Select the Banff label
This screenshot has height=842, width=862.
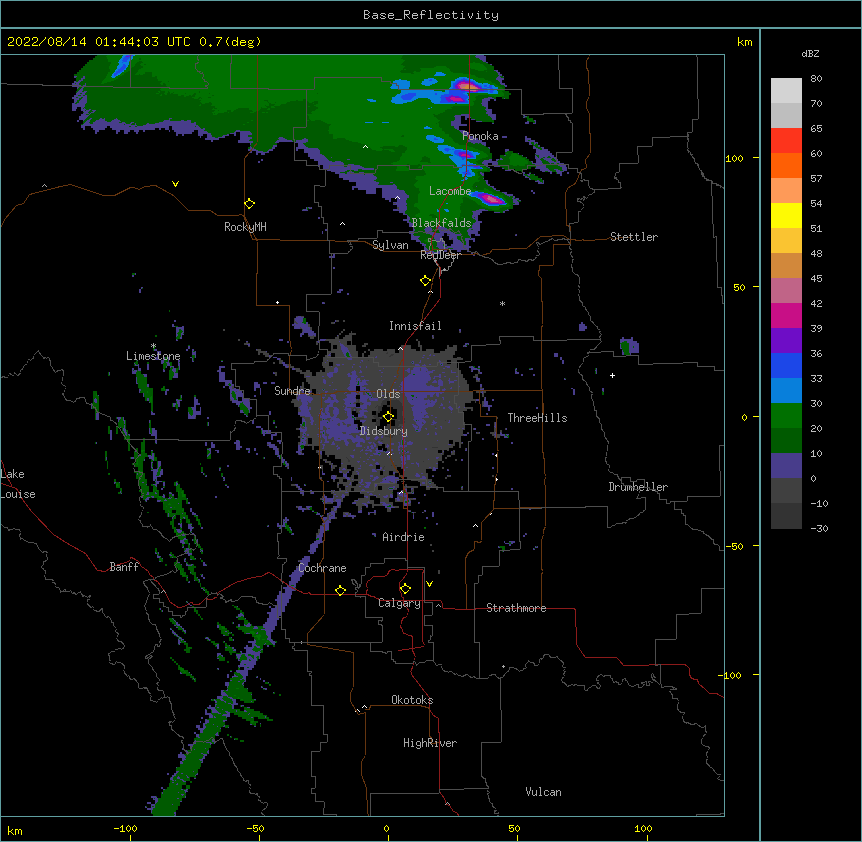pyautogui.click(x=124, y=567)
